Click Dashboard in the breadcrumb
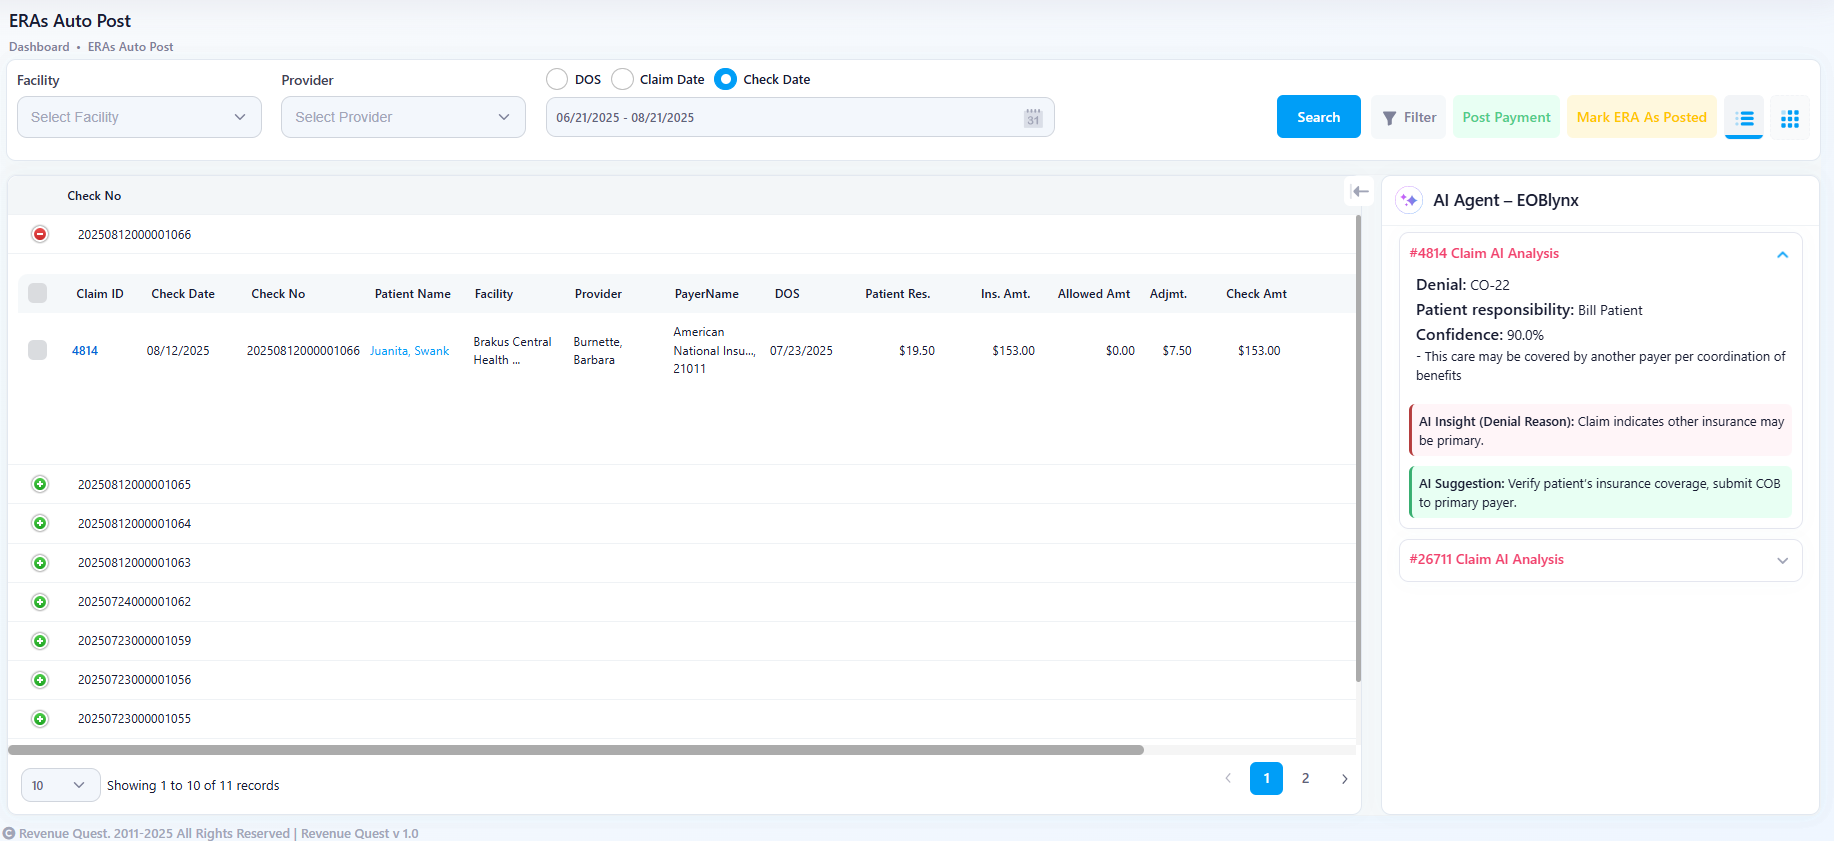The image size is (1834, 841). point(39,47)
